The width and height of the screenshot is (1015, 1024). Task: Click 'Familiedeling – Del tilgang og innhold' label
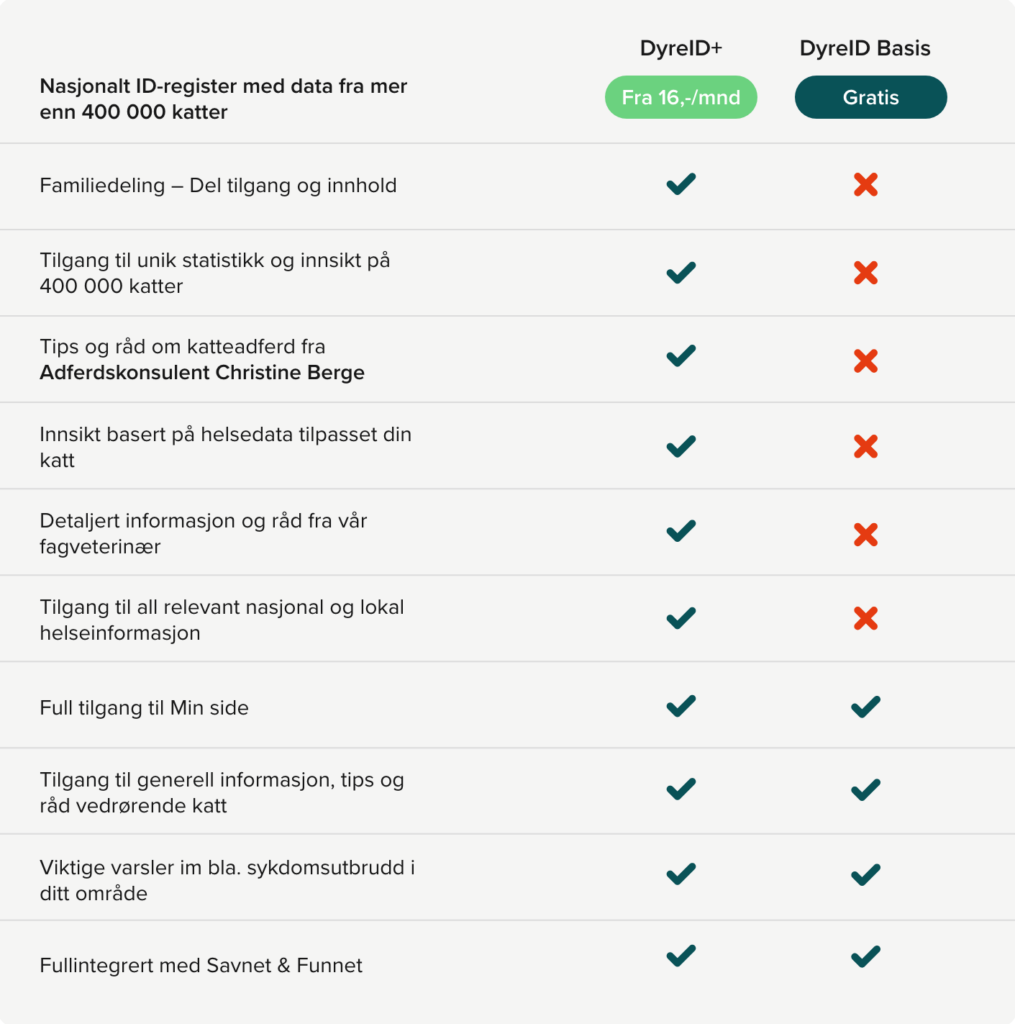coord(218,185)
